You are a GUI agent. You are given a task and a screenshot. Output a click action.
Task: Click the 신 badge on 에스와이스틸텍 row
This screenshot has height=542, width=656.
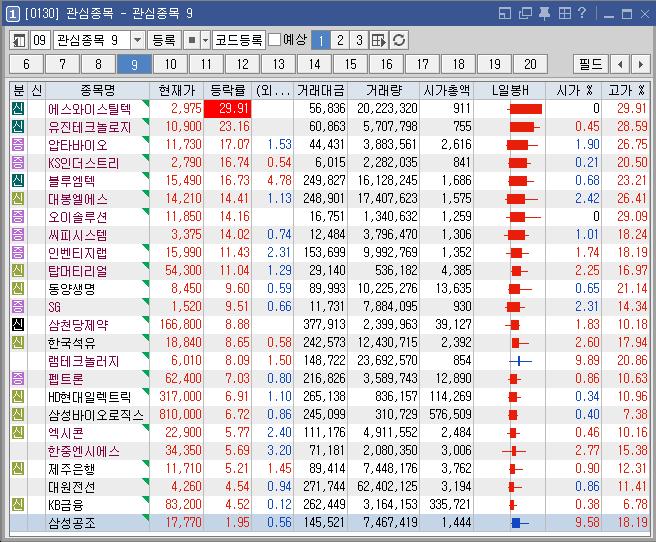(18, 108)
